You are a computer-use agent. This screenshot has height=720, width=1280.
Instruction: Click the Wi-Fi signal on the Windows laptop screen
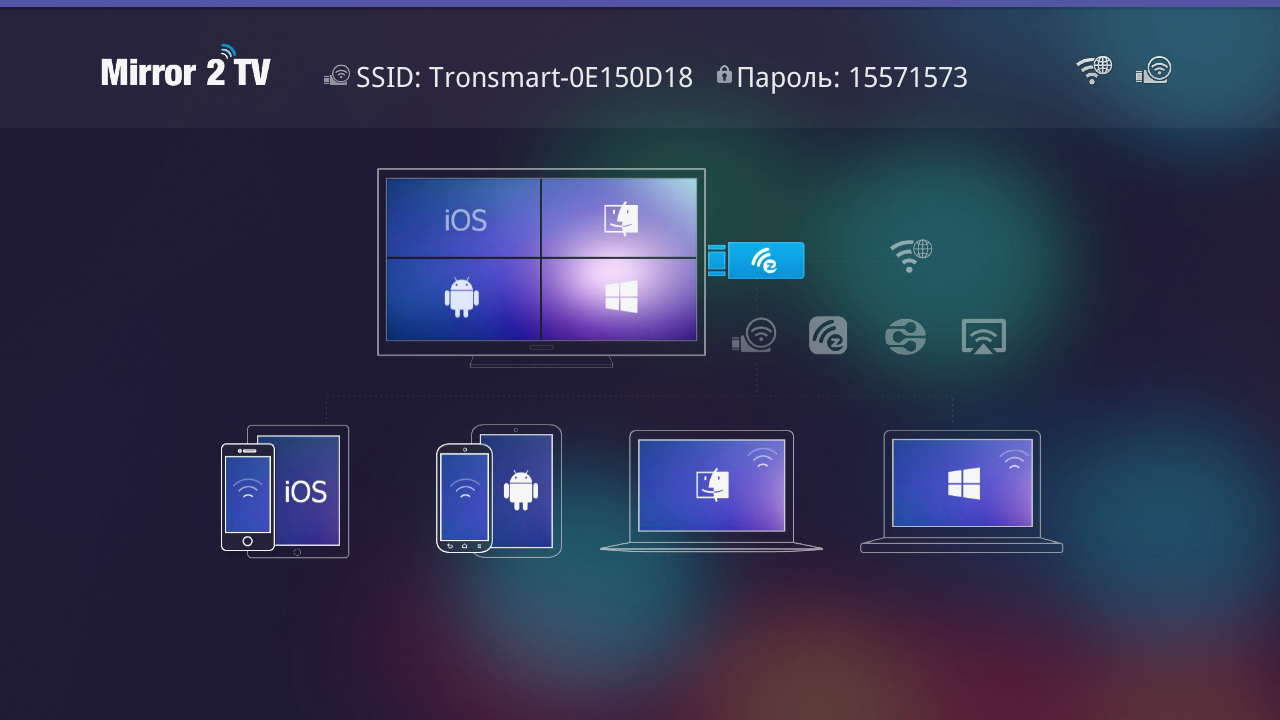1014,459
